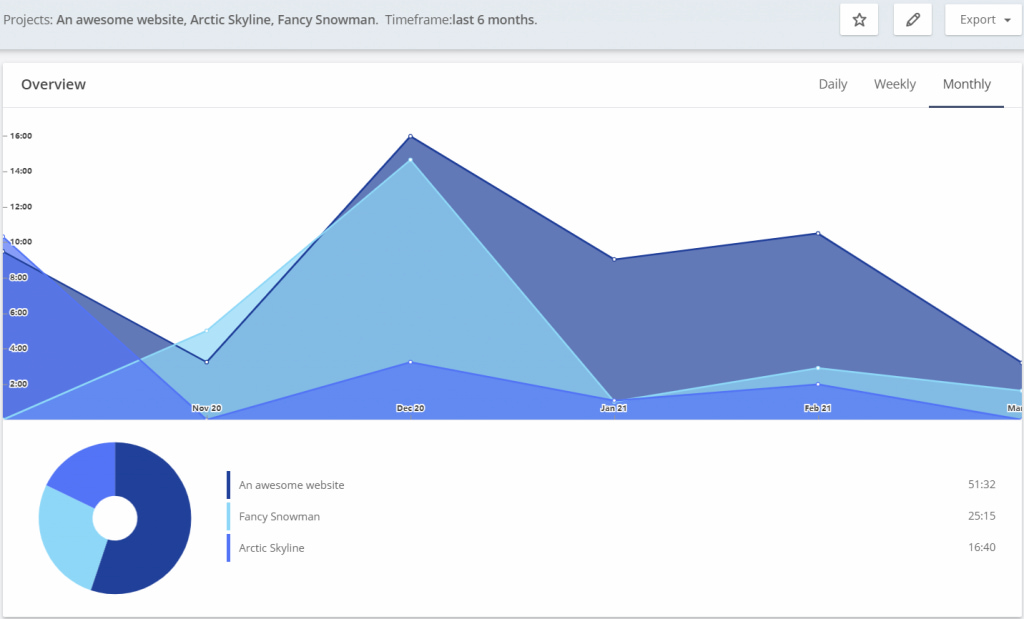Toggle 'An awesome website' legend entry
Viewport: 1024px width, 619px height.
pyautogui.click(x=290, y=484)
